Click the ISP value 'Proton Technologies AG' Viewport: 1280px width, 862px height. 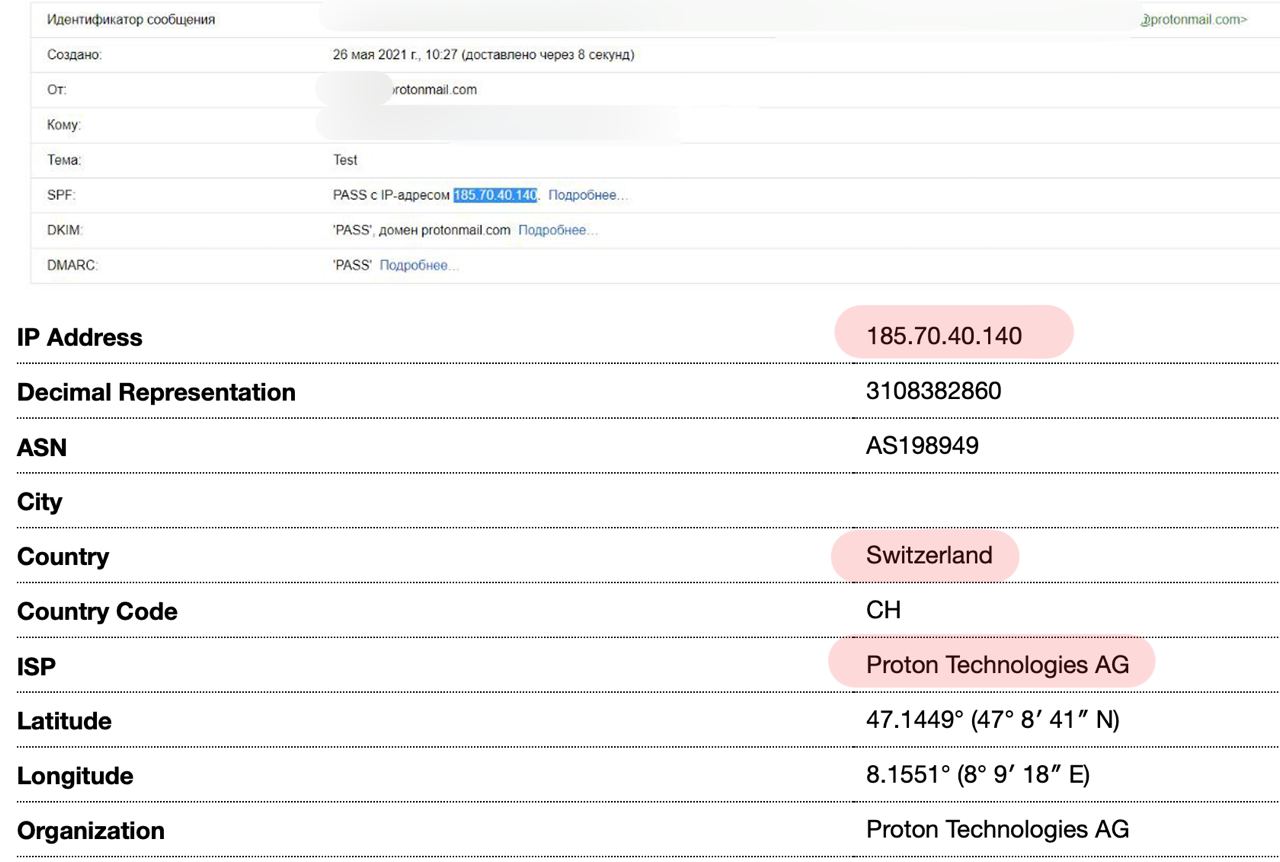(x=997, y=665)
